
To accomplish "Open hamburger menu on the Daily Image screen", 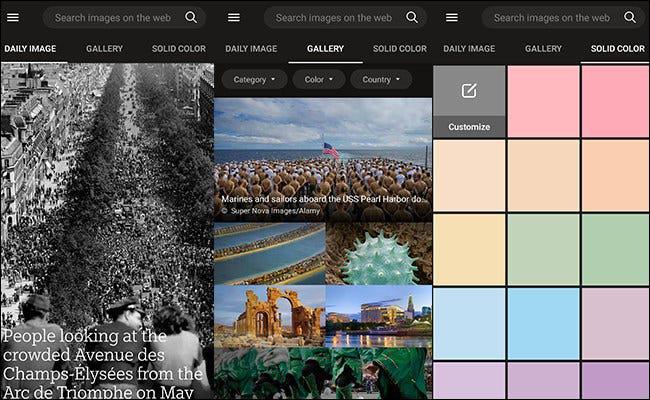I will tap(13, 17).
